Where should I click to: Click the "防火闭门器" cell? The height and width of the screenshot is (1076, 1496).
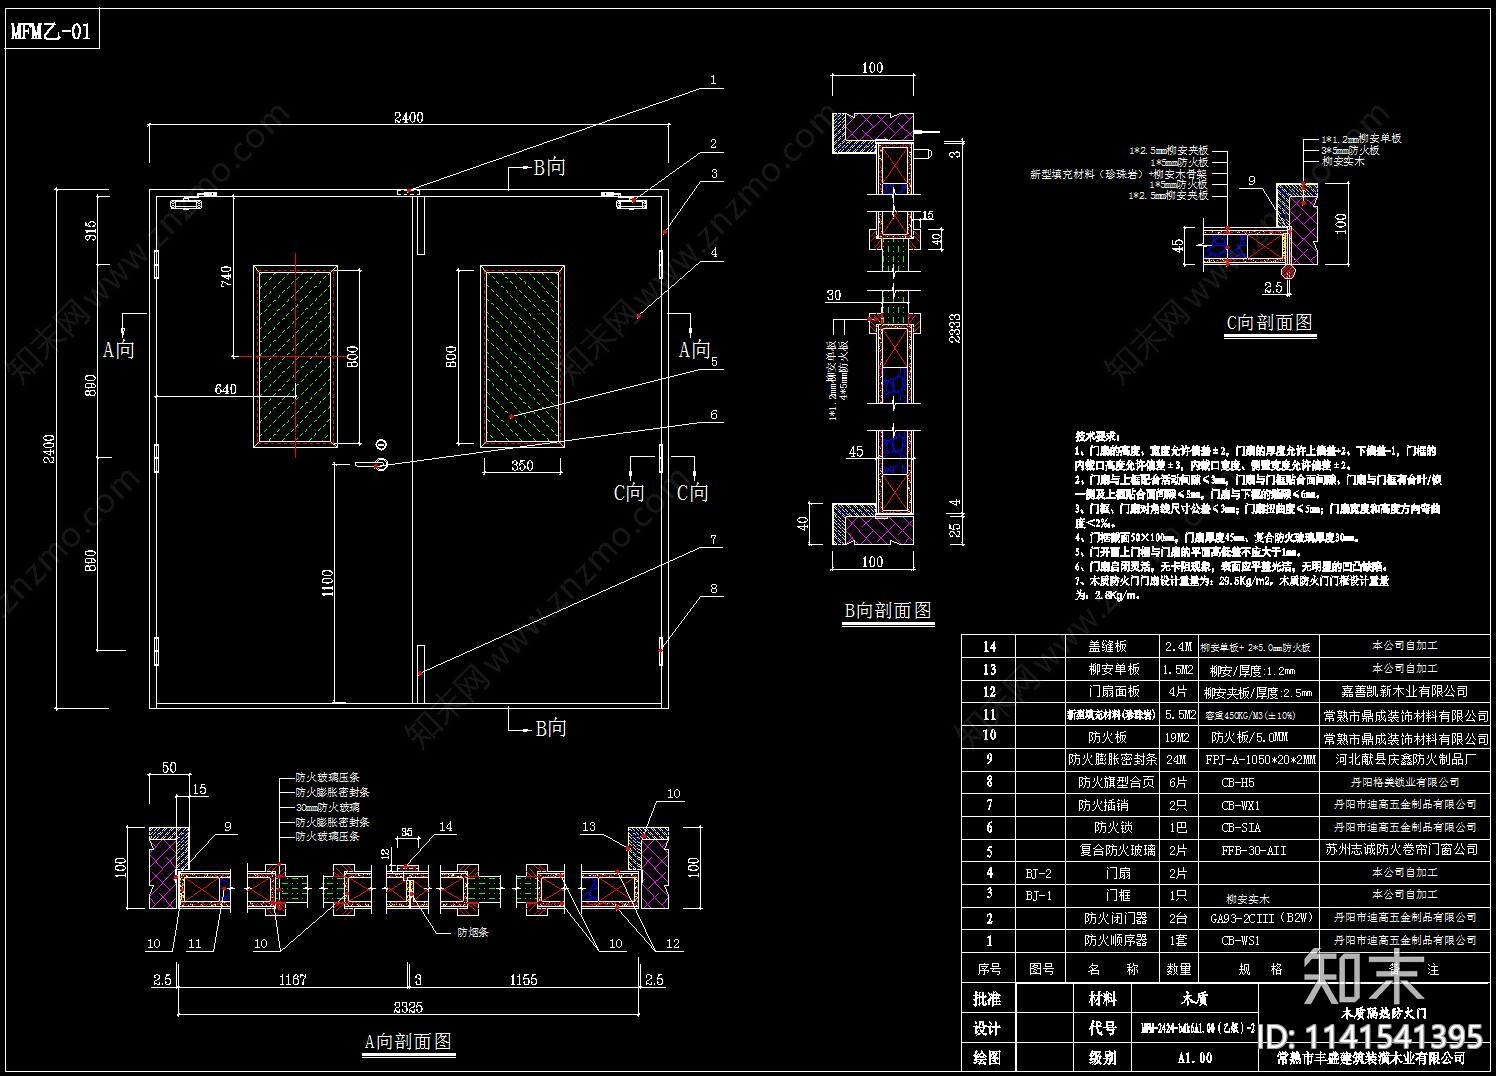[1115, 918]
